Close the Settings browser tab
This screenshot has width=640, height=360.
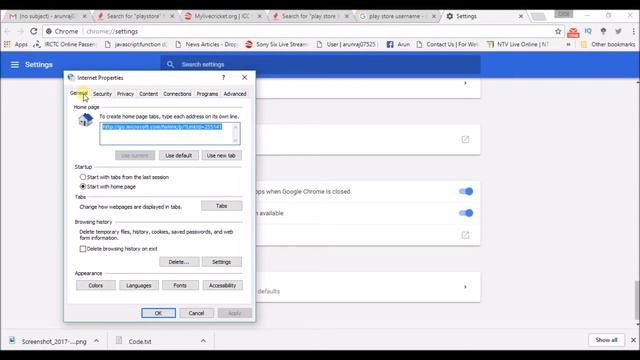(521, 16)
